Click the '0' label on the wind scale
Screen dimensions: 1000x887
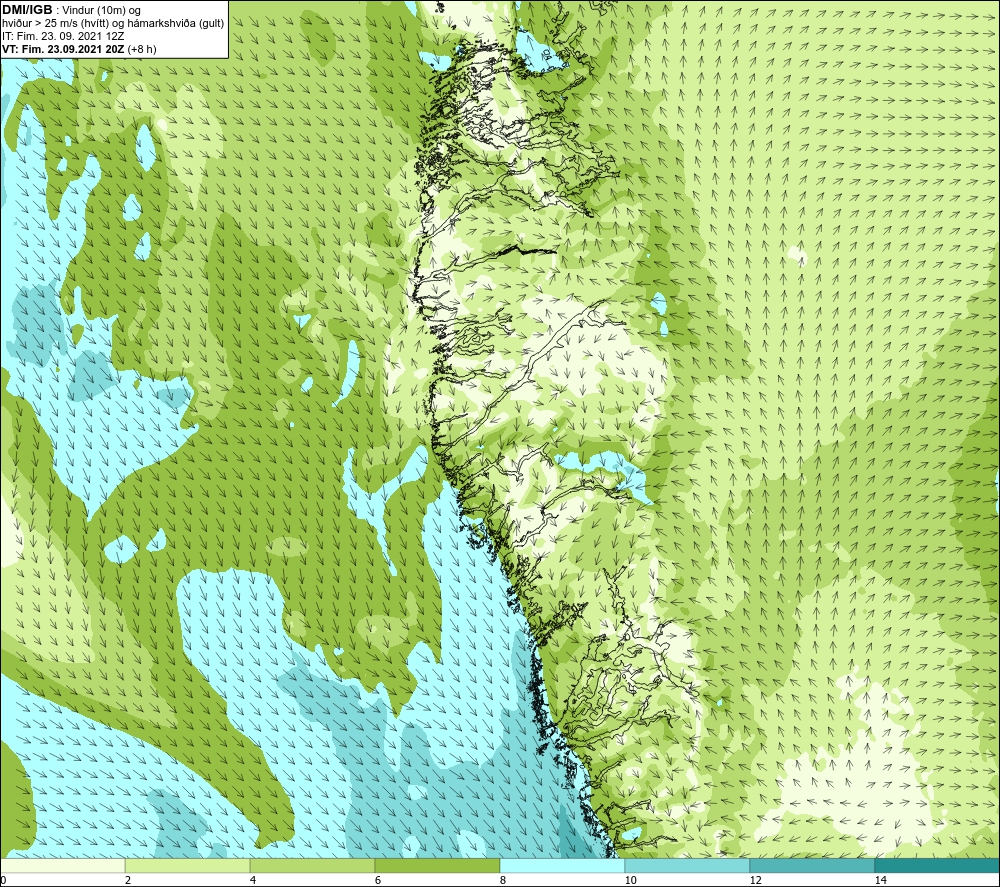(x=3, y=881)
